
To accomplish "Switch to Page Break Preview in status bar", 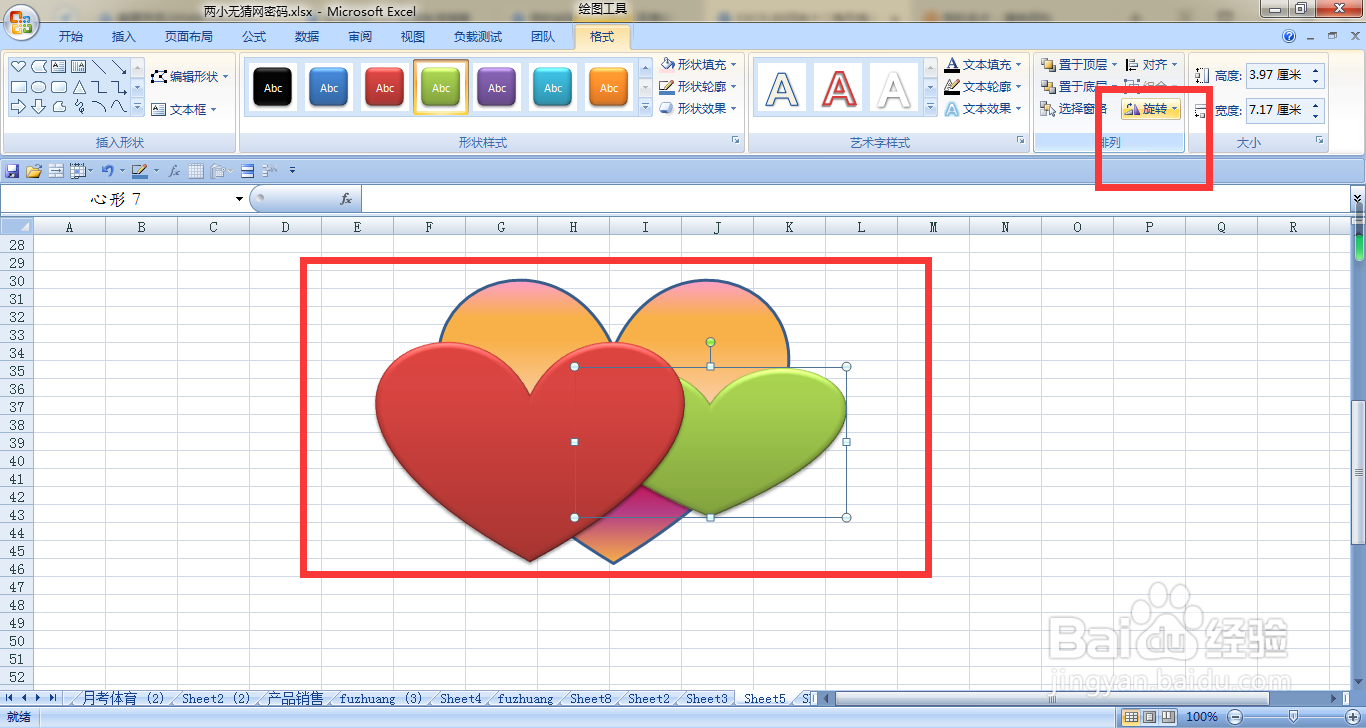I will (1168, 716).
